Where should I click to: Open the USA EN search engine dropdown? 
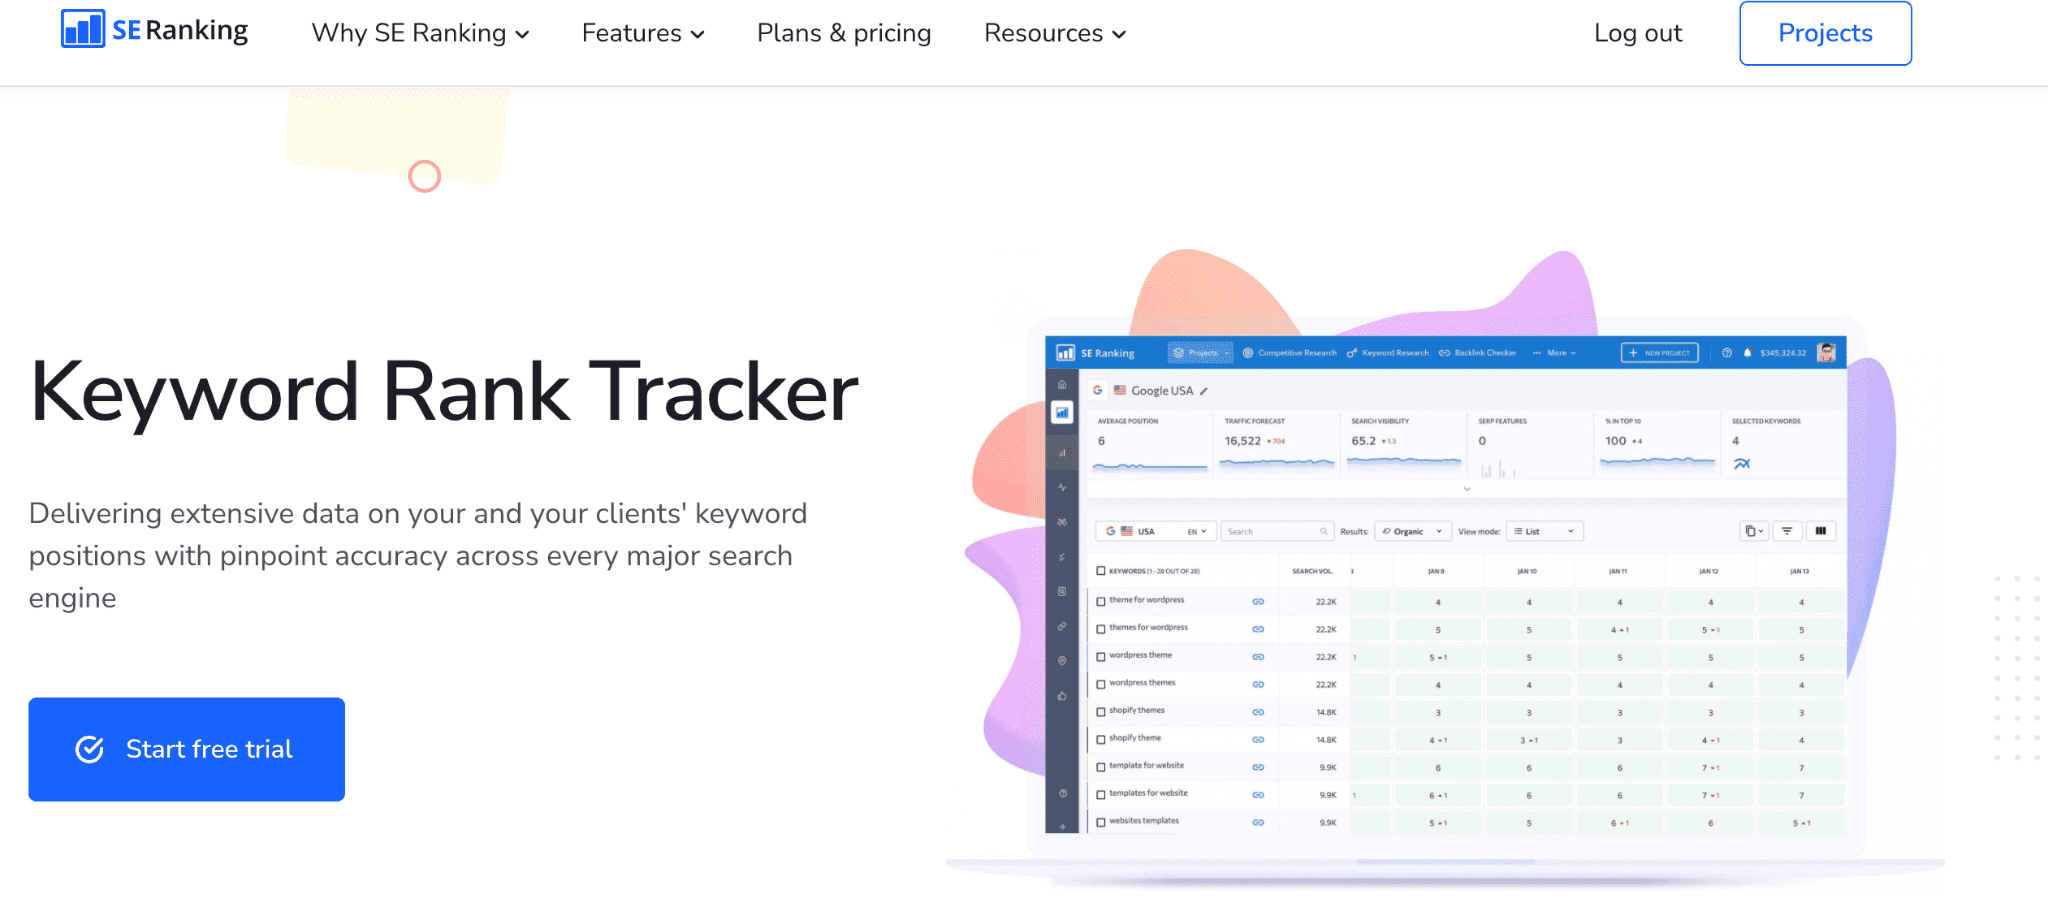click(1156, 531)
